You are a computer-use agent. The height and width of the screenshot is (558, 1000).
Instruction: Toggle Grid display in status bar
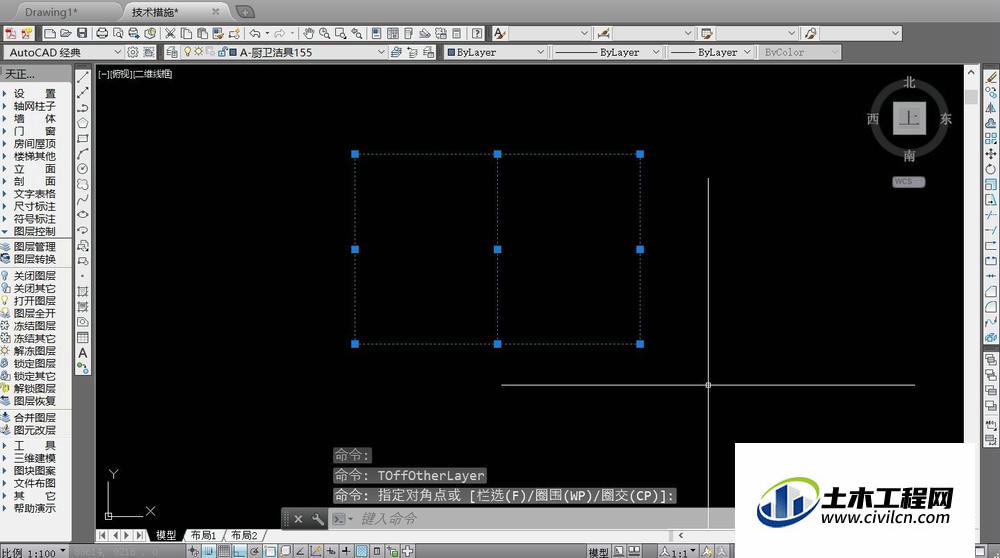224,552
